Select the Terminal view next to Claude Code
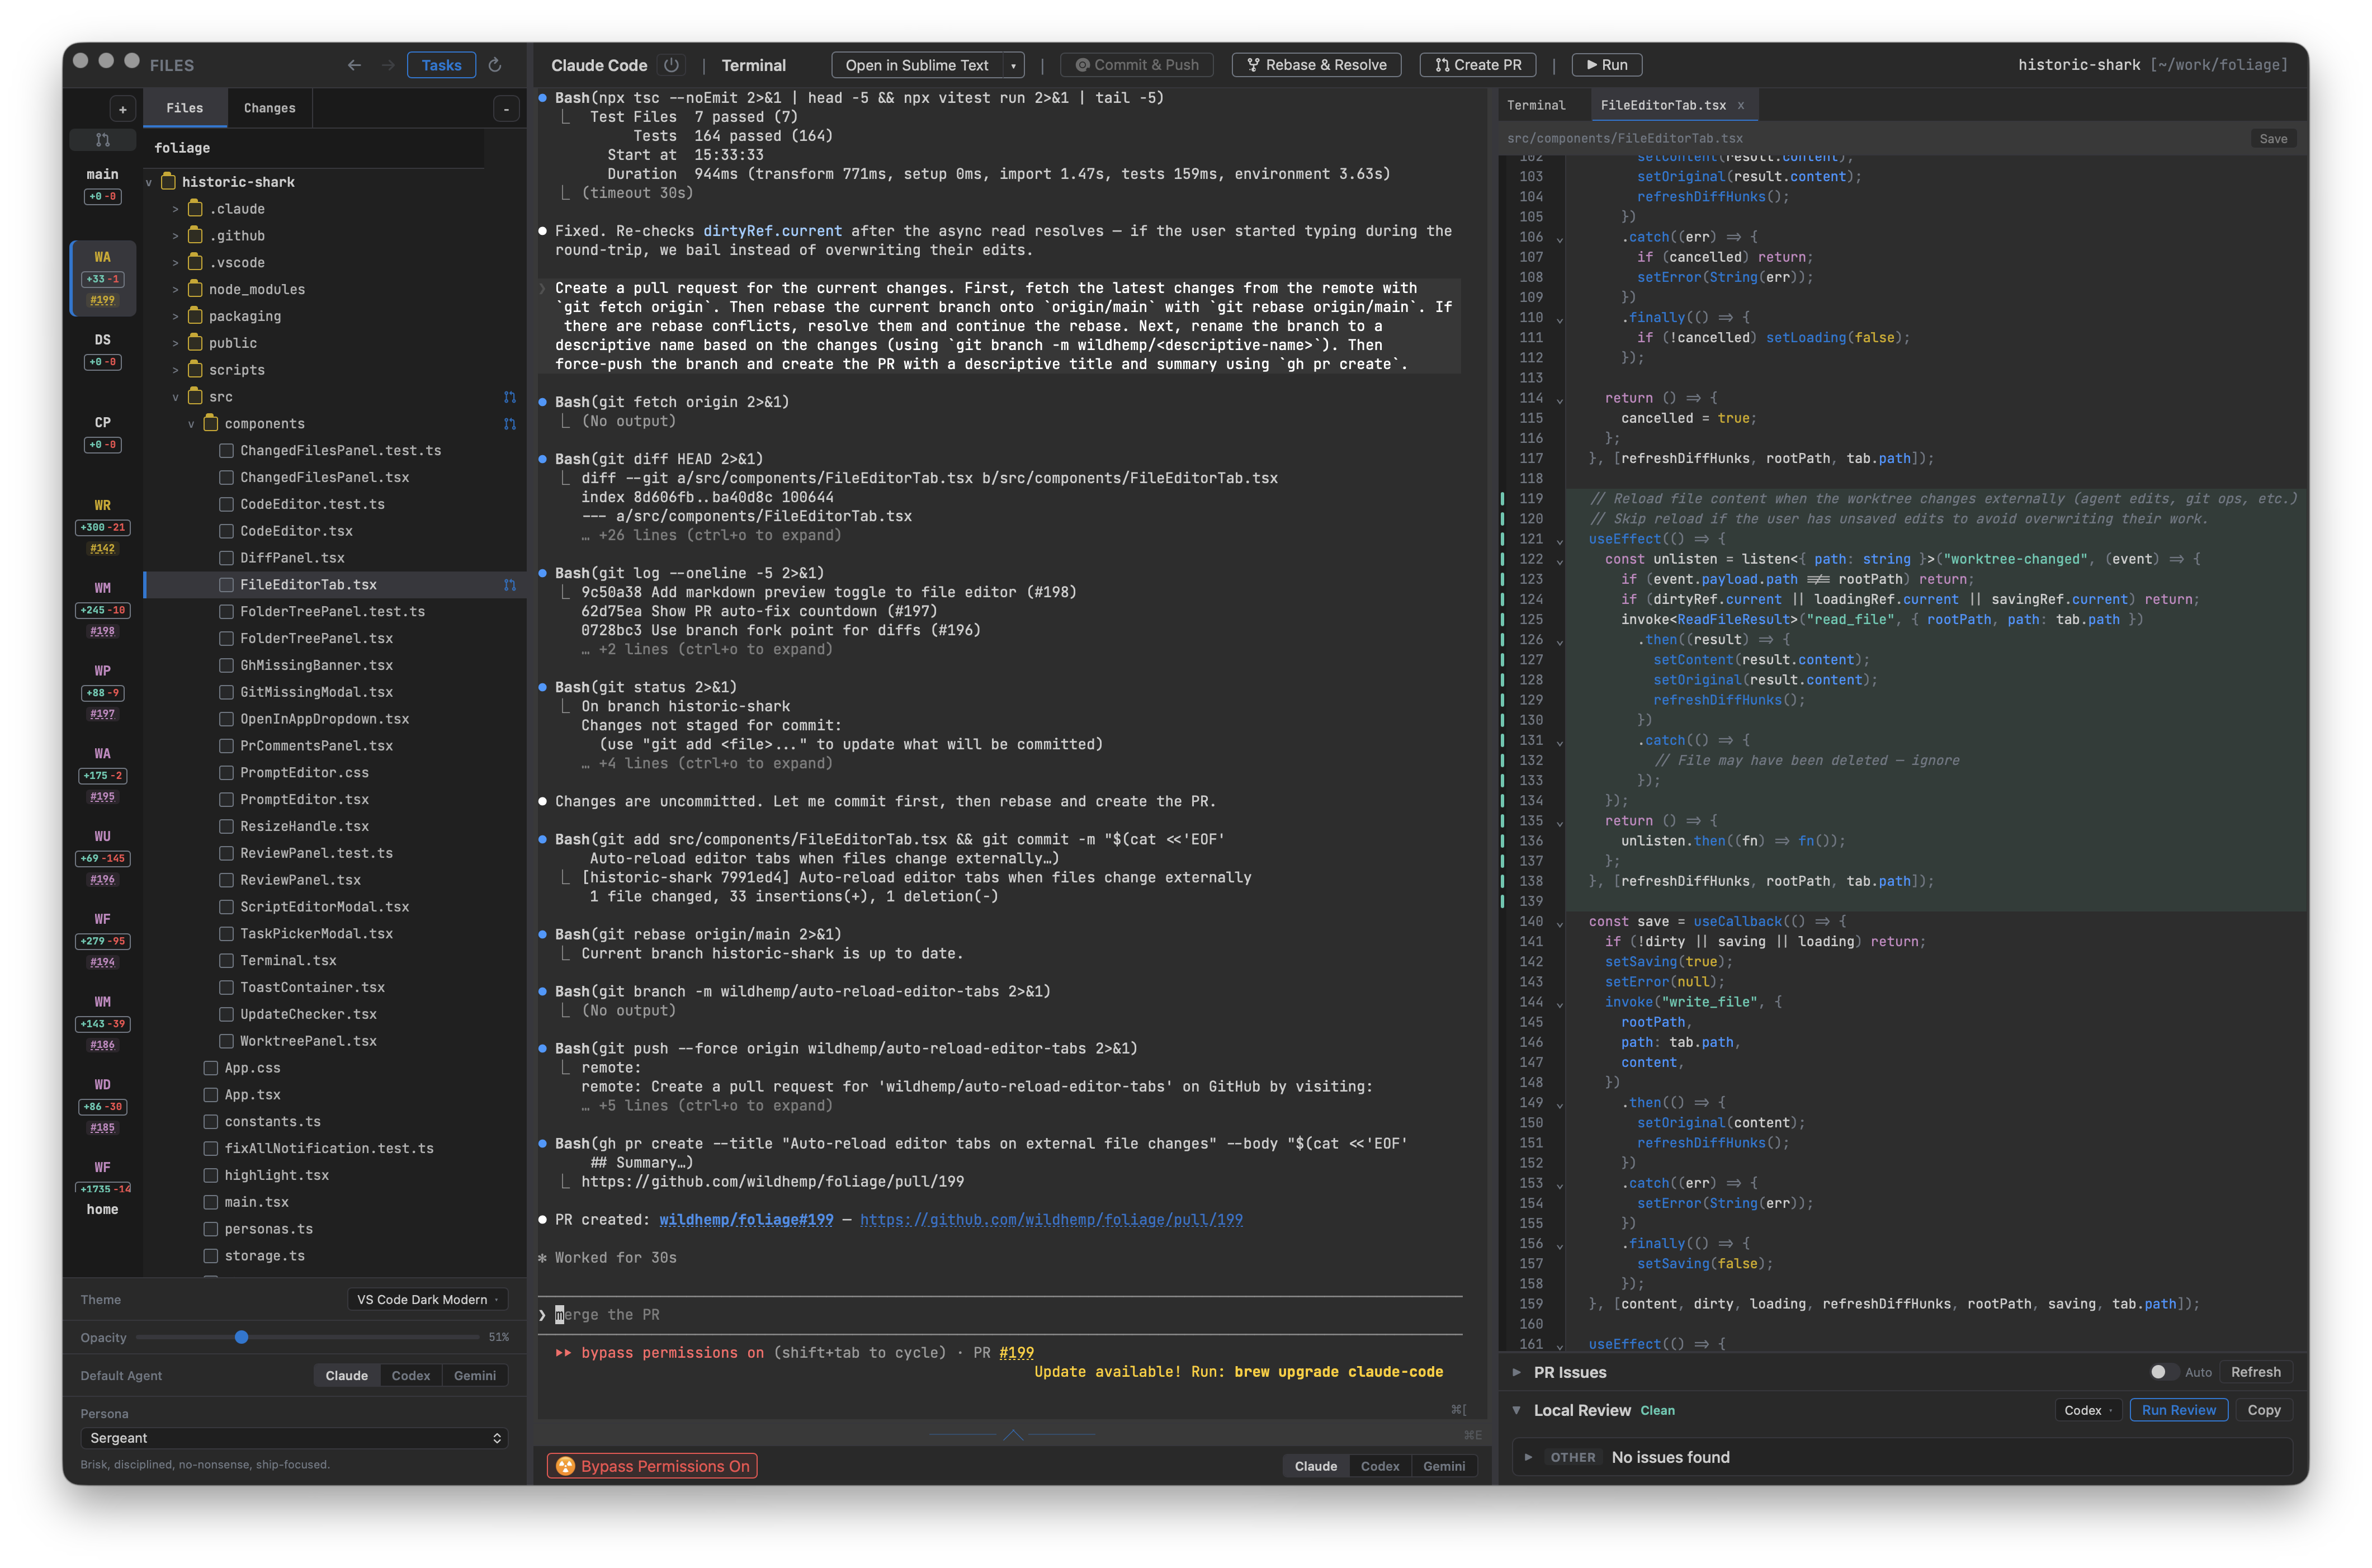The image size is (2372, 1568). [x=753, y=65]
